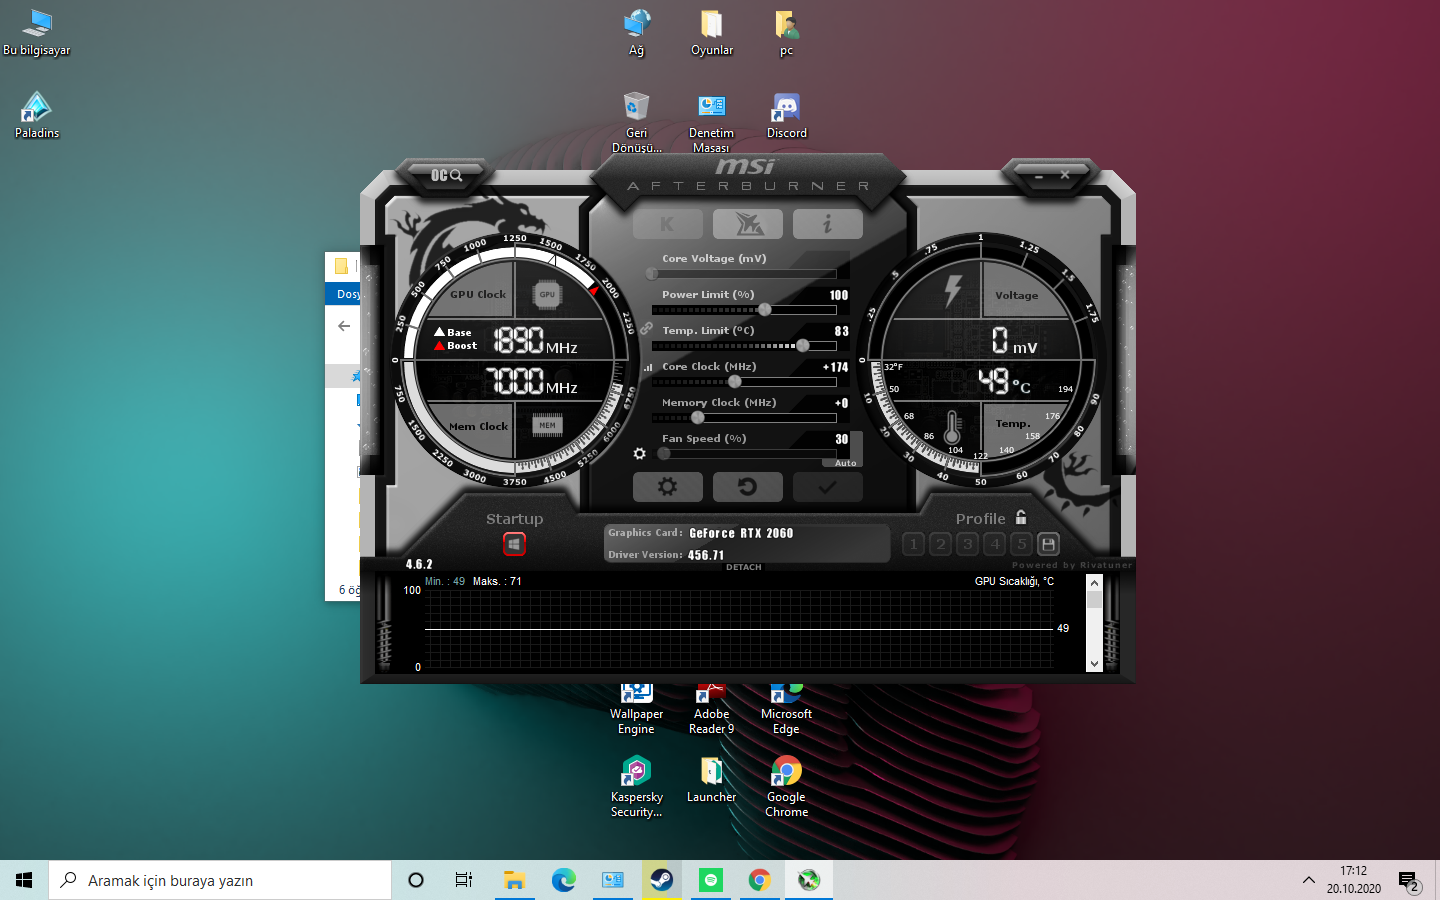Viewport: 1440px width, 900px height.
Task: Select profile slot 5
Action: [x=1021, y=544]
